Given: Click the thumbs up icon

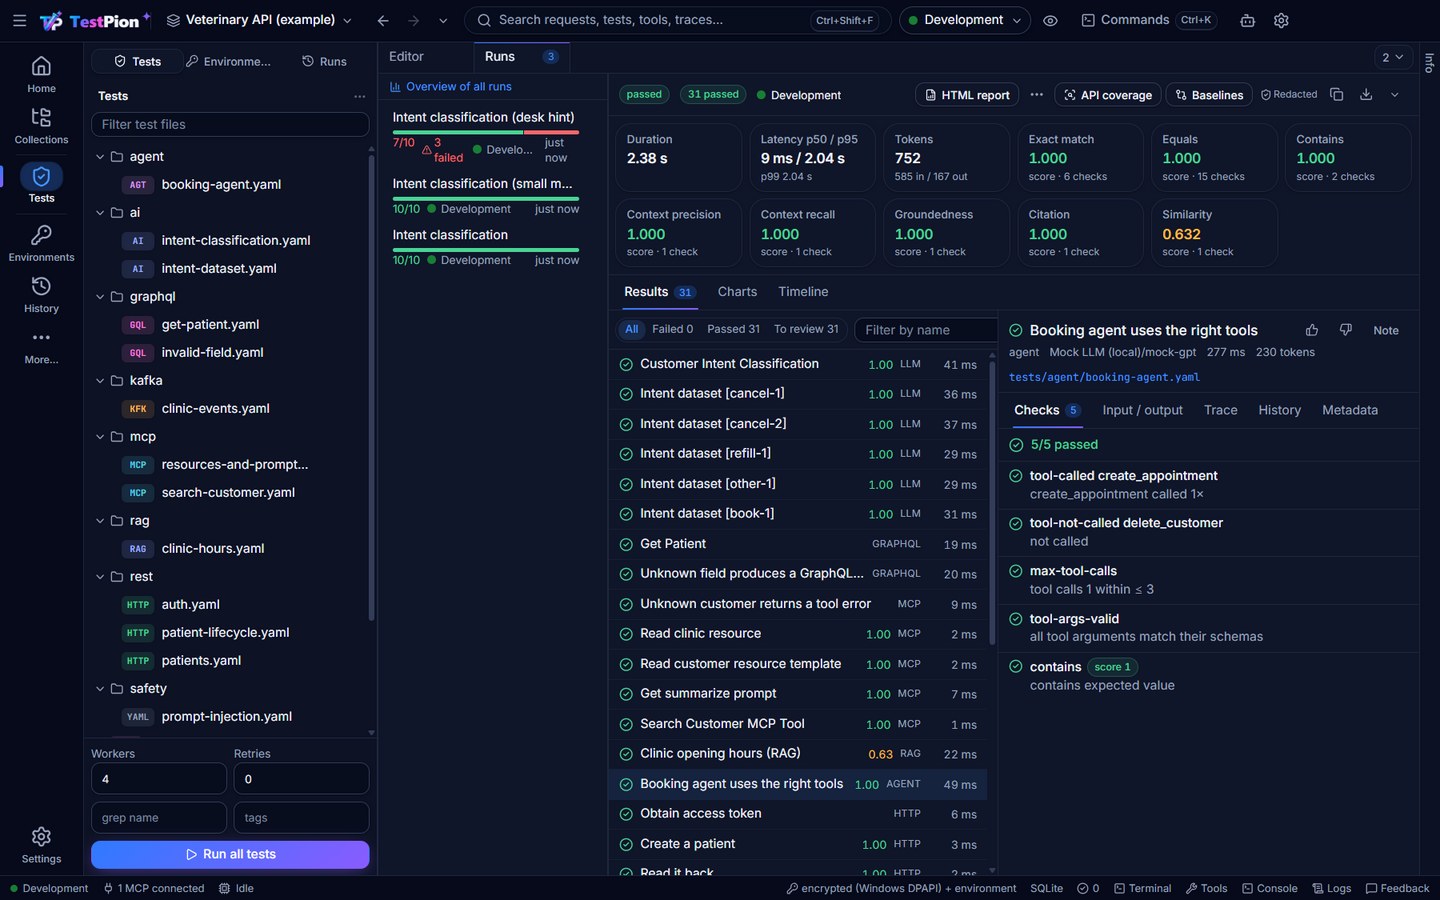Looking at the screenshot, I should click(1312, 330).
